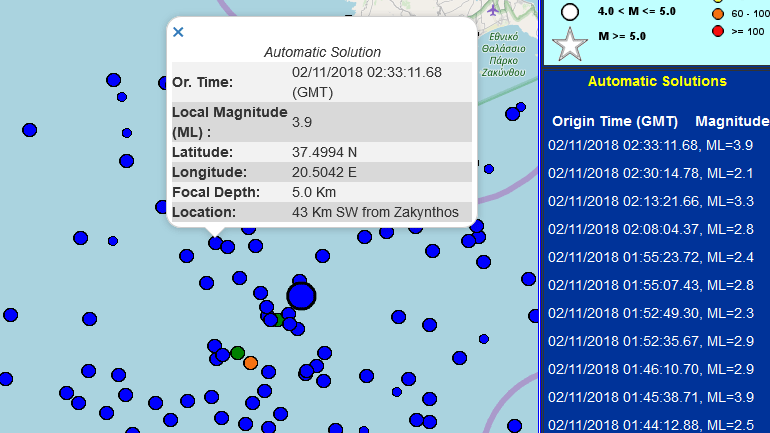Screen dimensions: 770x433
Task: Open the 02:33:11.68 ML=3.9 solution entry
Action: pos(651,145)
